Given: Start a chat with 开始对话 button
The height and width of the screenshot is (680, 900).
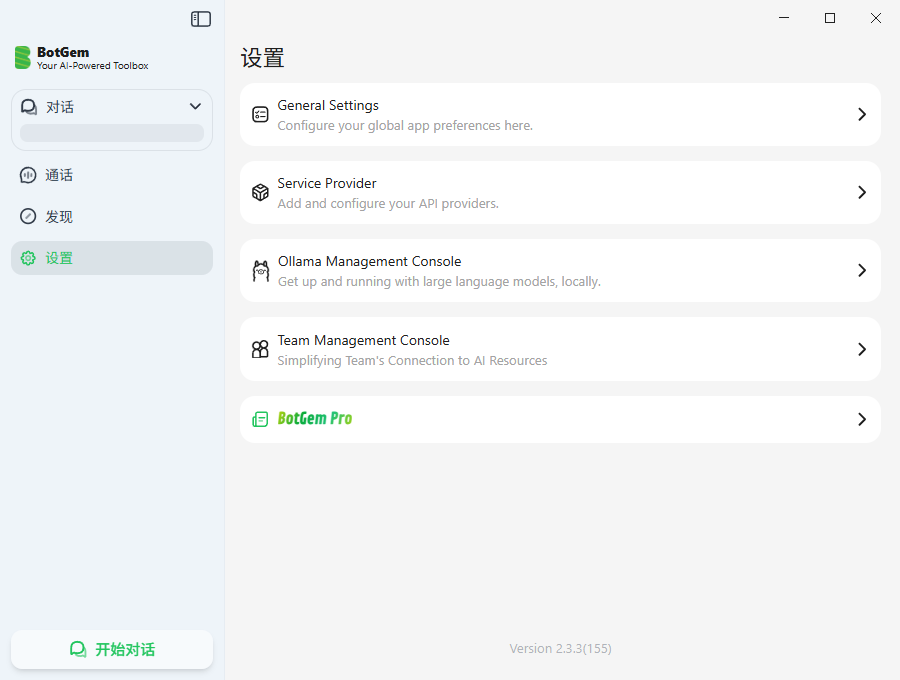Looking at the screenshot, I should pos(112,649).
